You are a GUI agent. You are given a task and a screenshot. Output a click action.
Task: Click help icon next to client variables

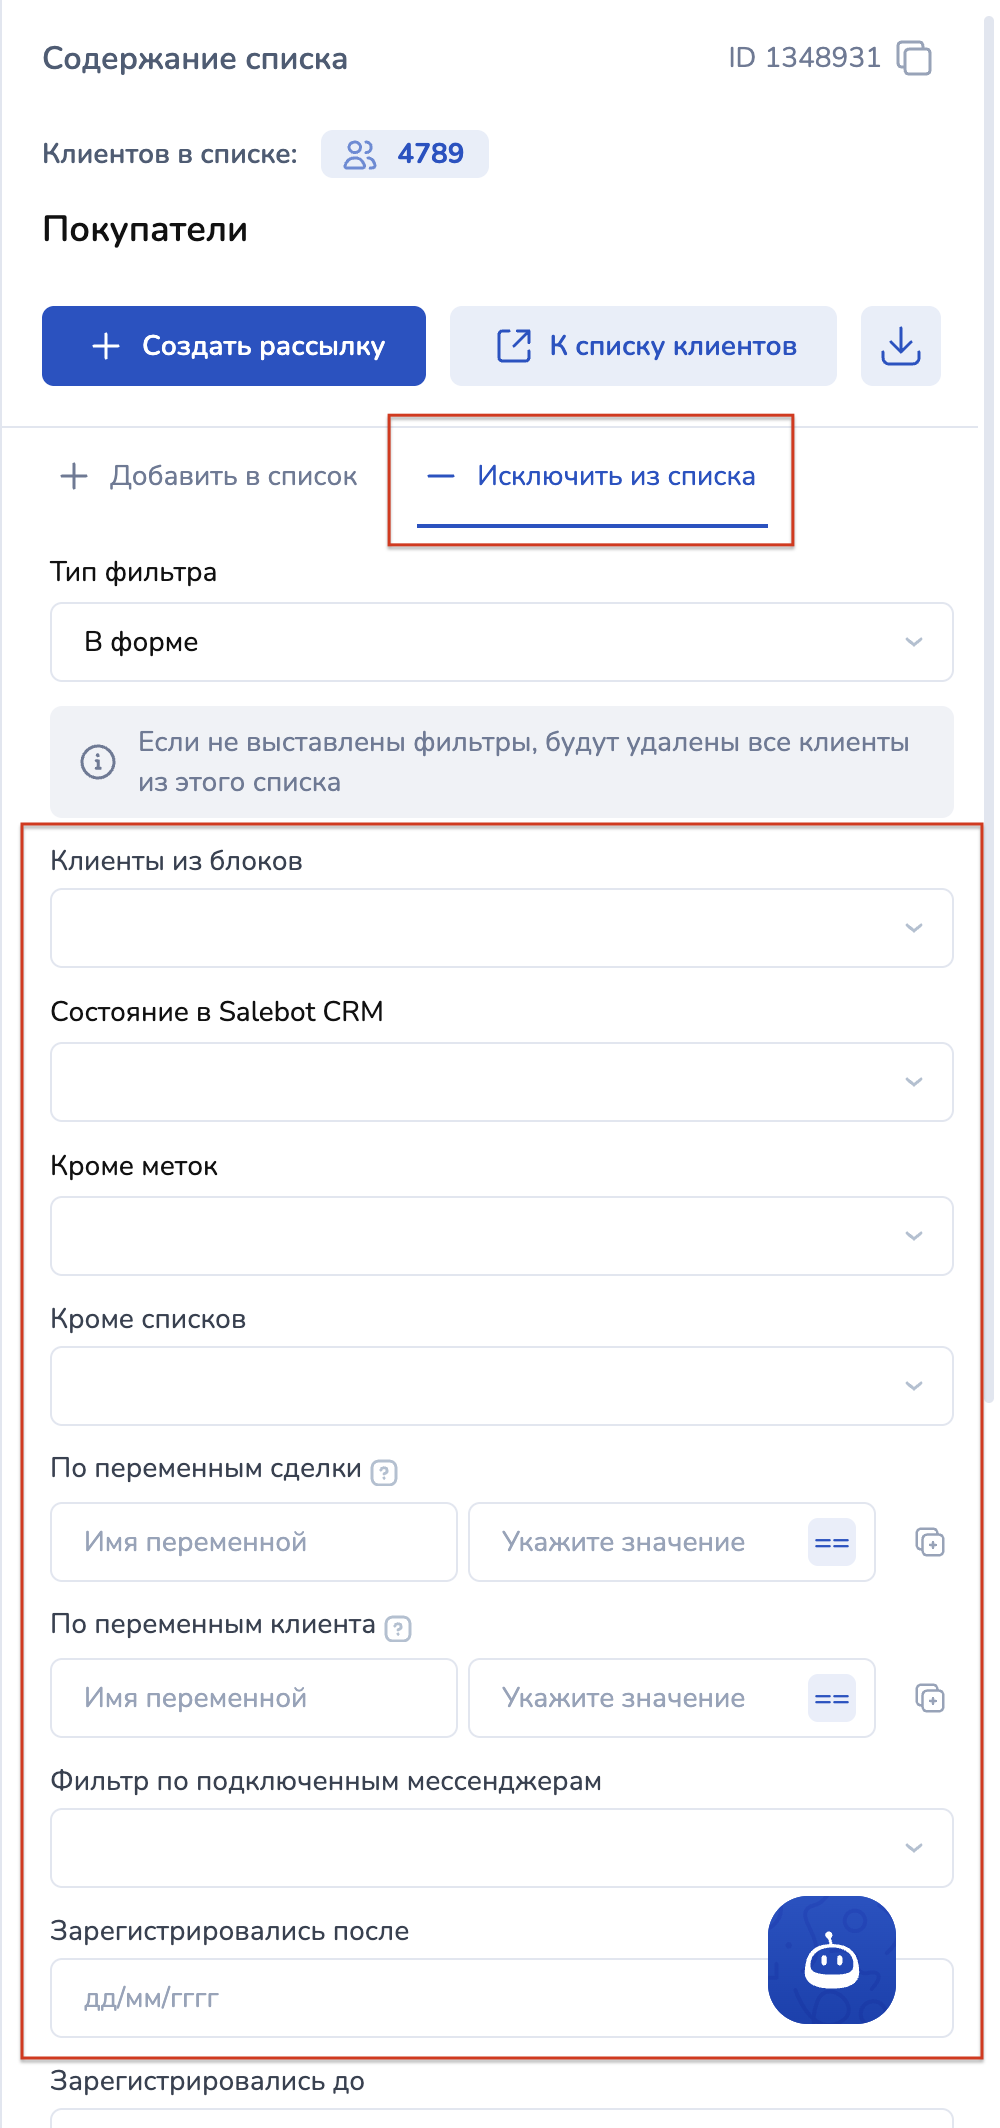pos(398,1628)
